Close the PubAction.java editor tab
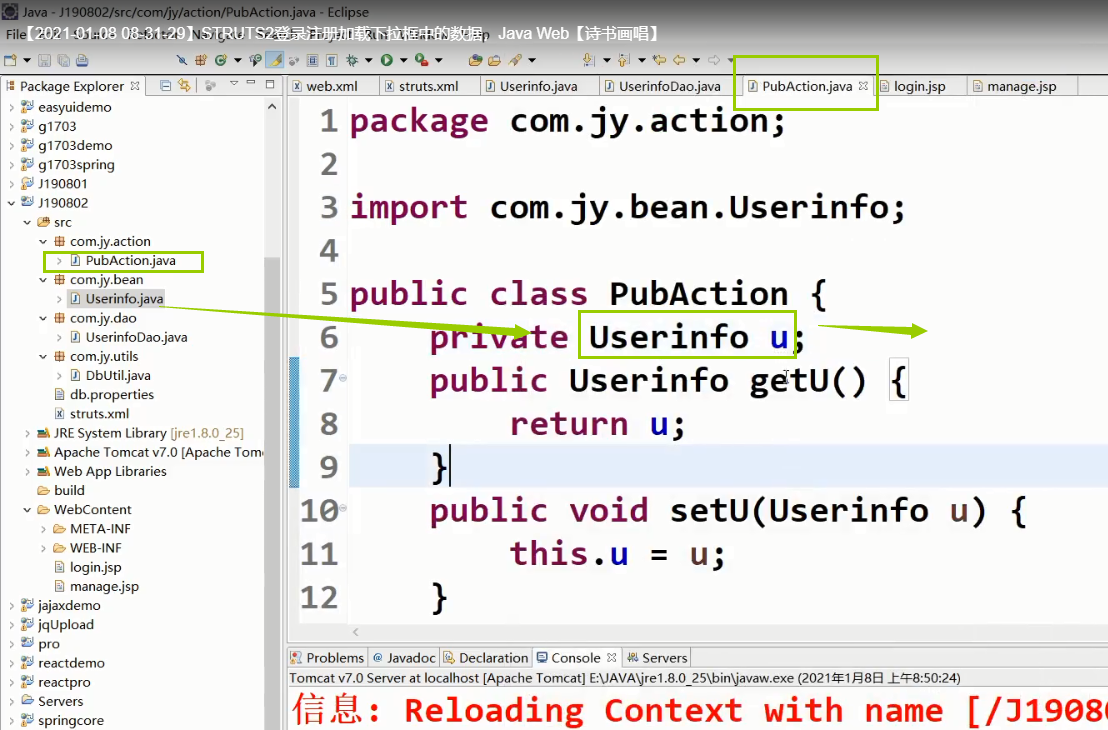The image size is (1108, 730). (x=864, y=86)
